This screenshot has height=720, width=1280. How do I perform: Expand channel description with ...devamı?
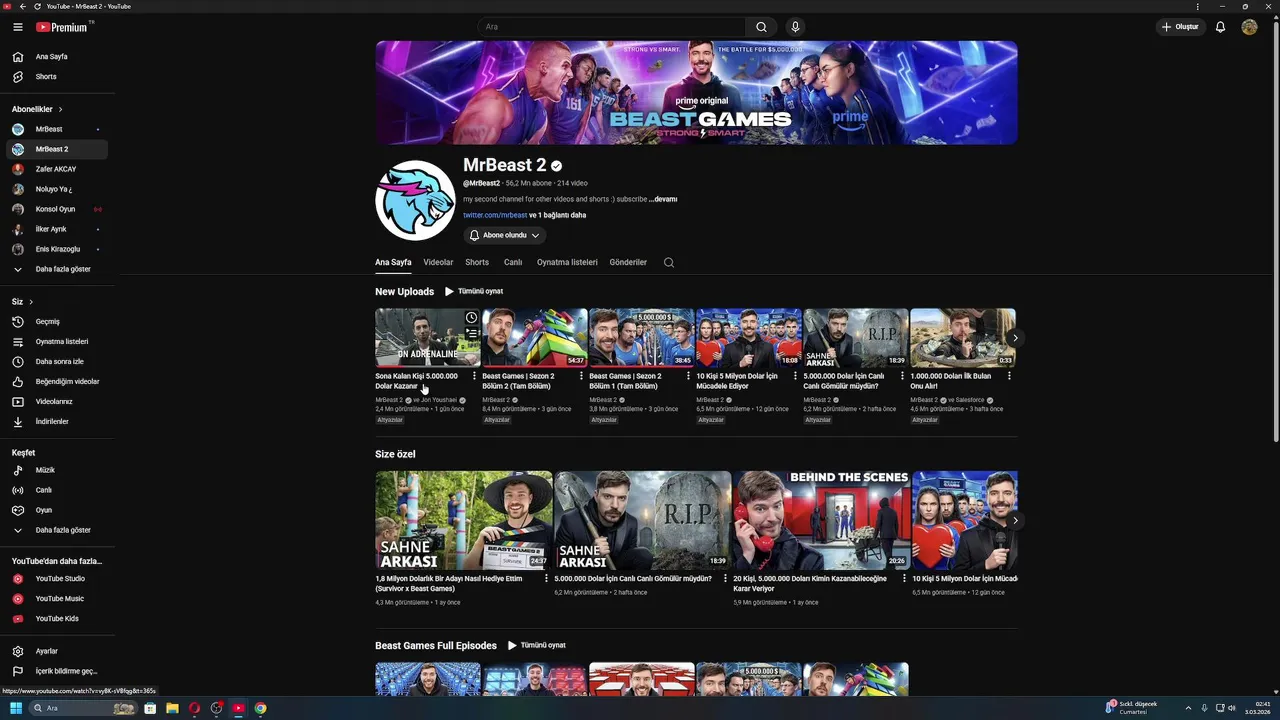[663, 199]
